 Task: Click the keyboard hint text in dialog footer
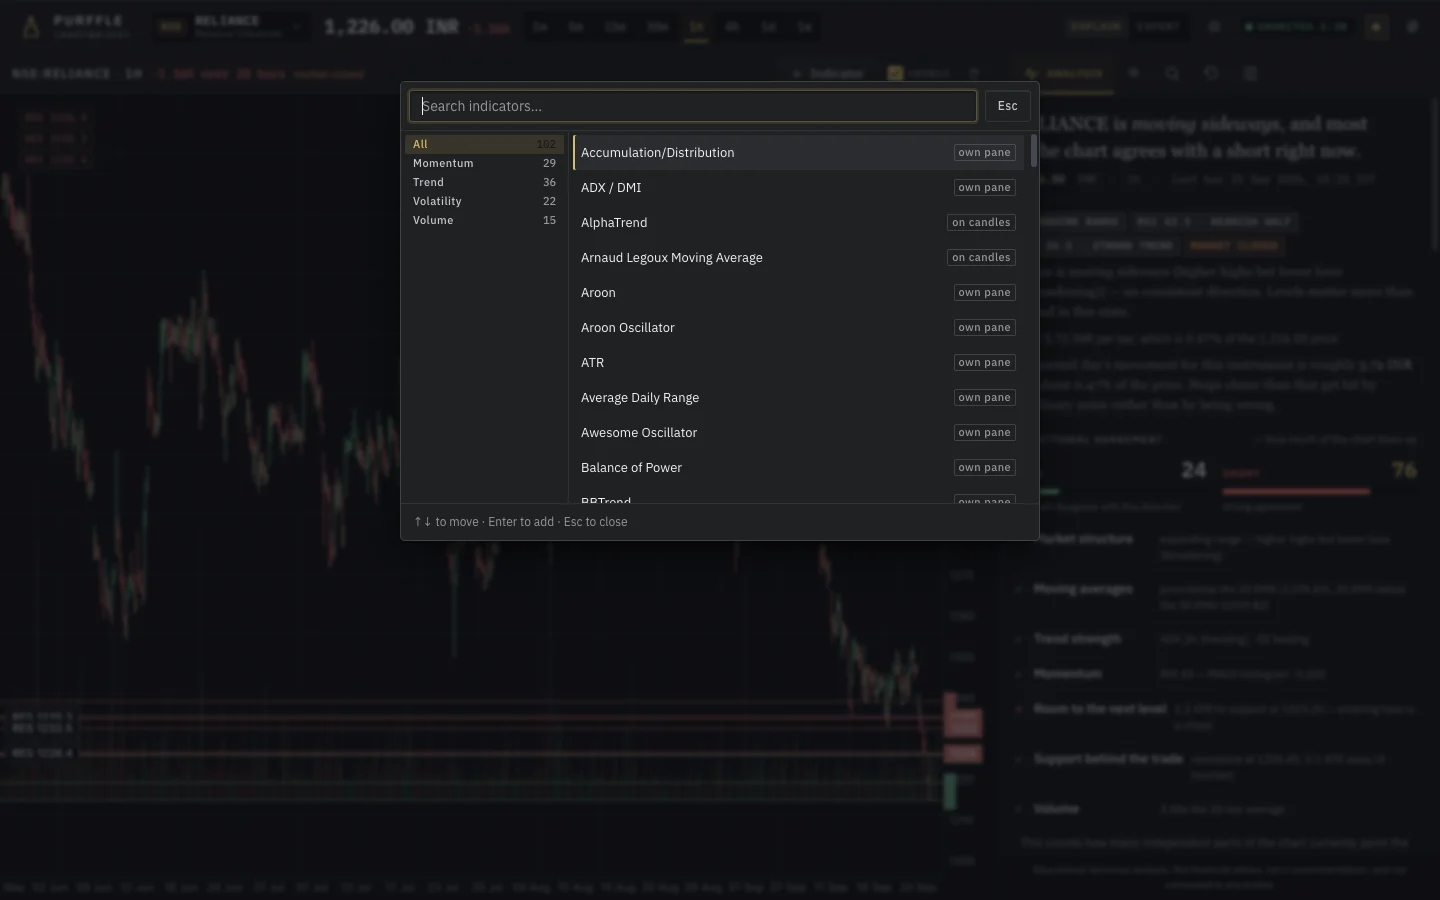[521, 522]
